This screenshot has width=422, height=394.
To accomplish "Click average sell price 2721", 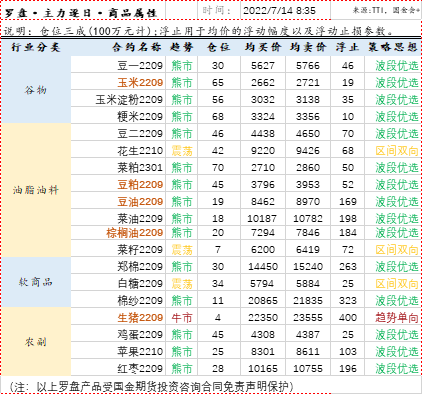I will coord(308,83).
